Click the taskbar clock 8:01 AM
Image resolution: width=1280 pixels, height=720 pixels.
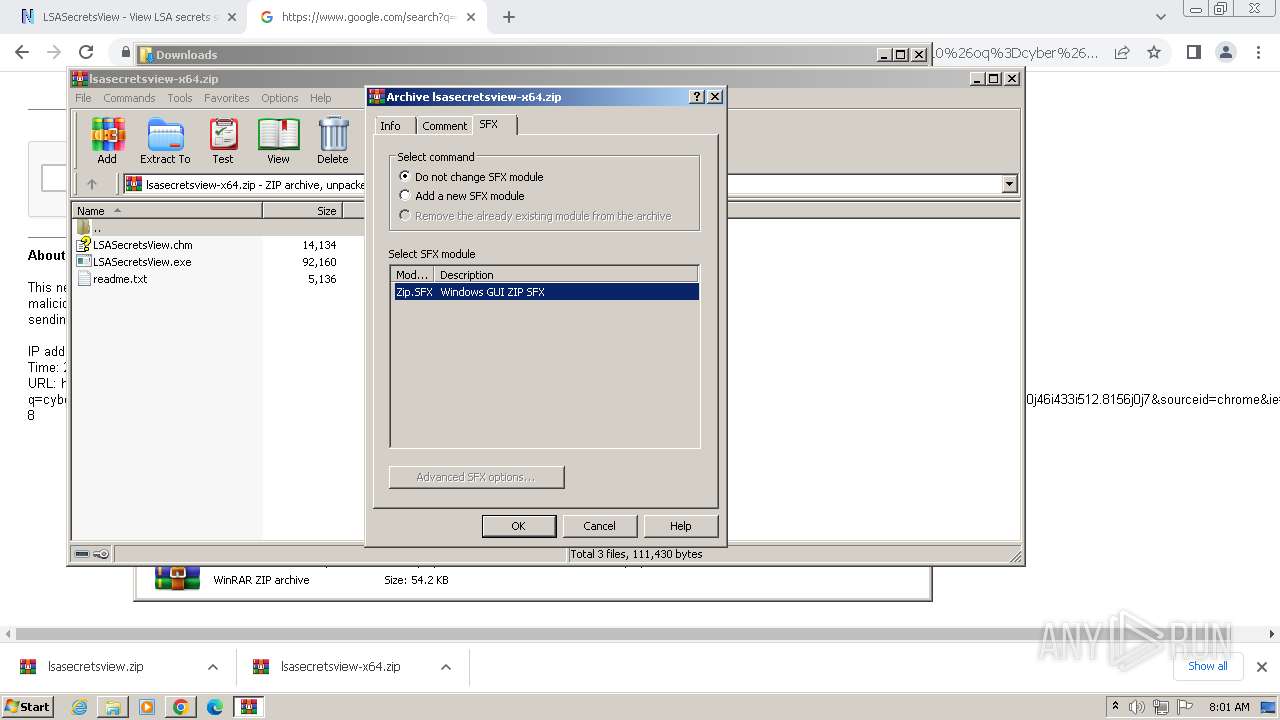click(1229, 707)
